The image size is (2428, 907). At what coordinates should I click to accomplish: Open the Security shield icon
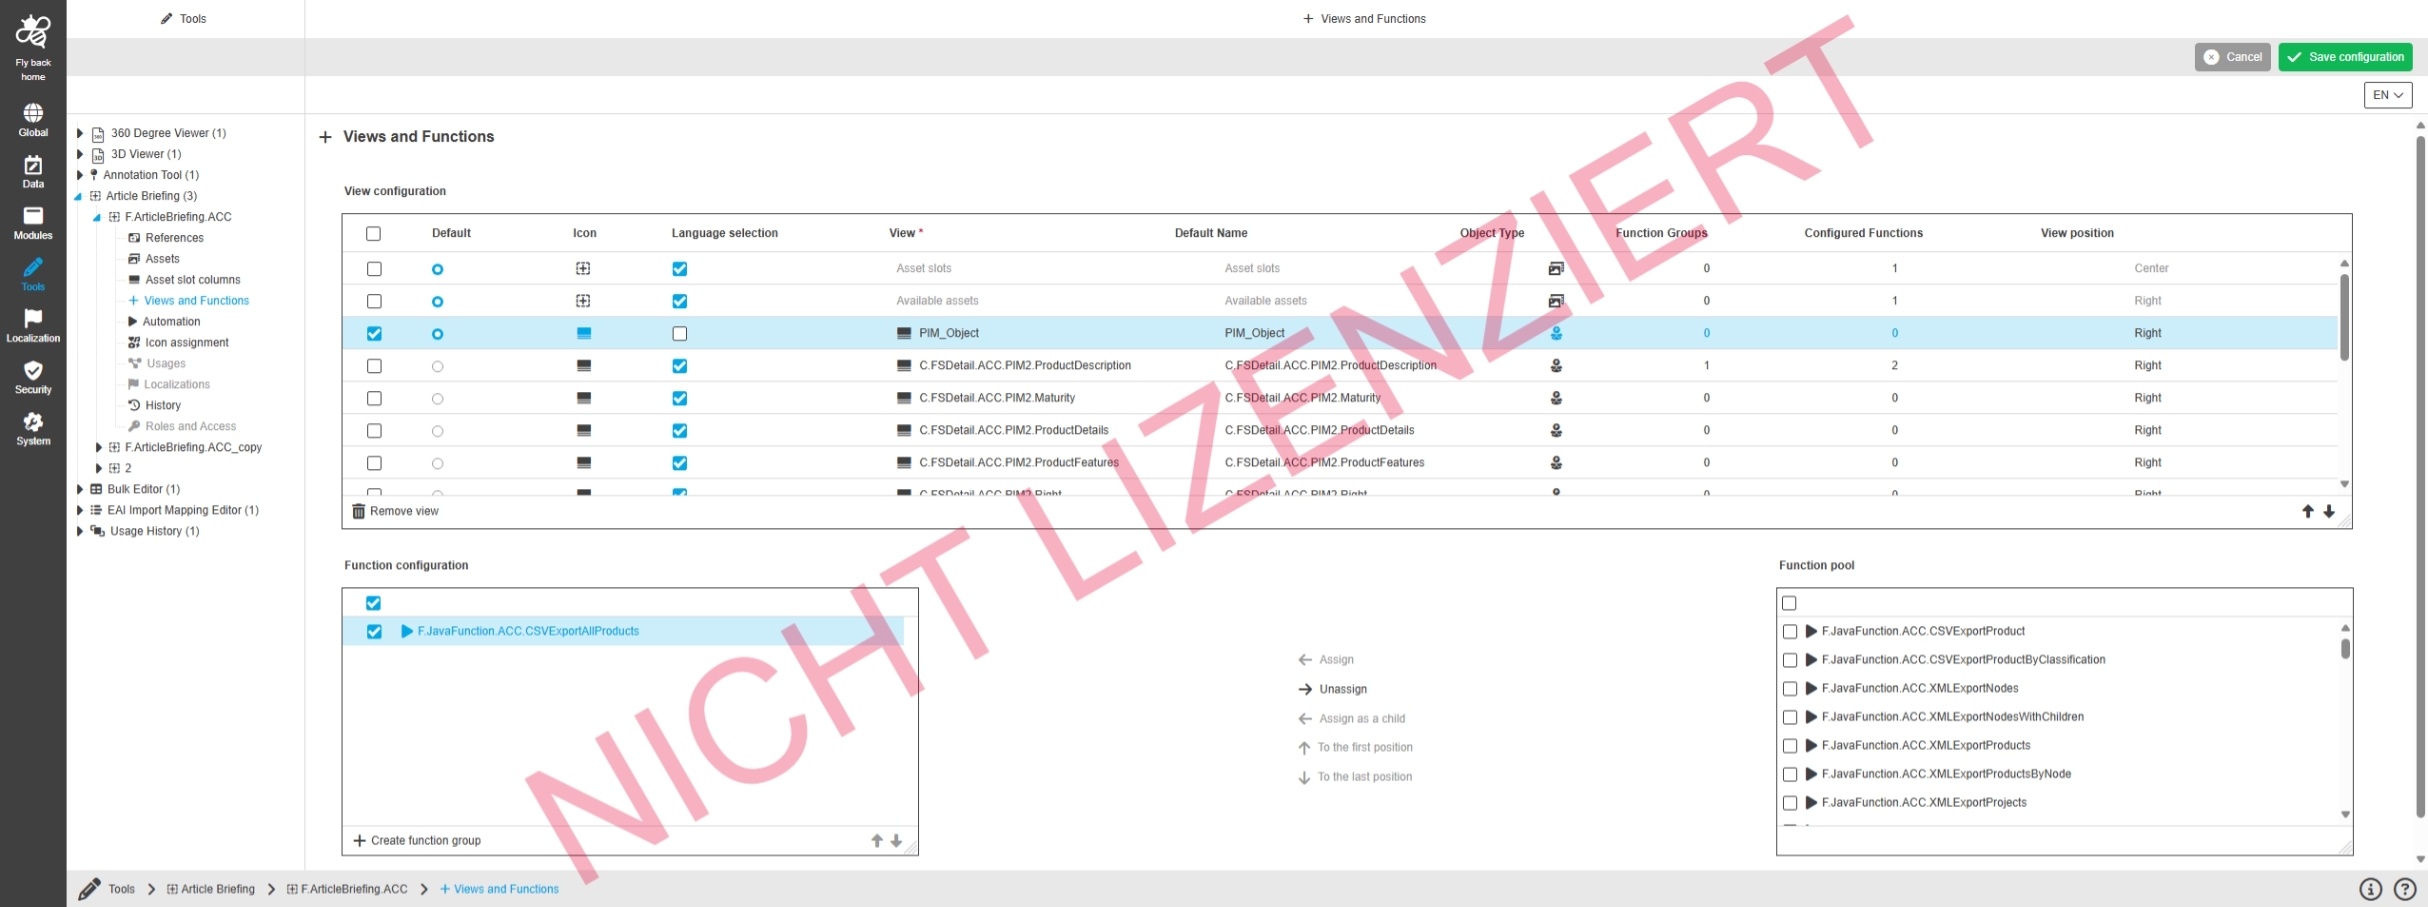[x=33, y=370]
